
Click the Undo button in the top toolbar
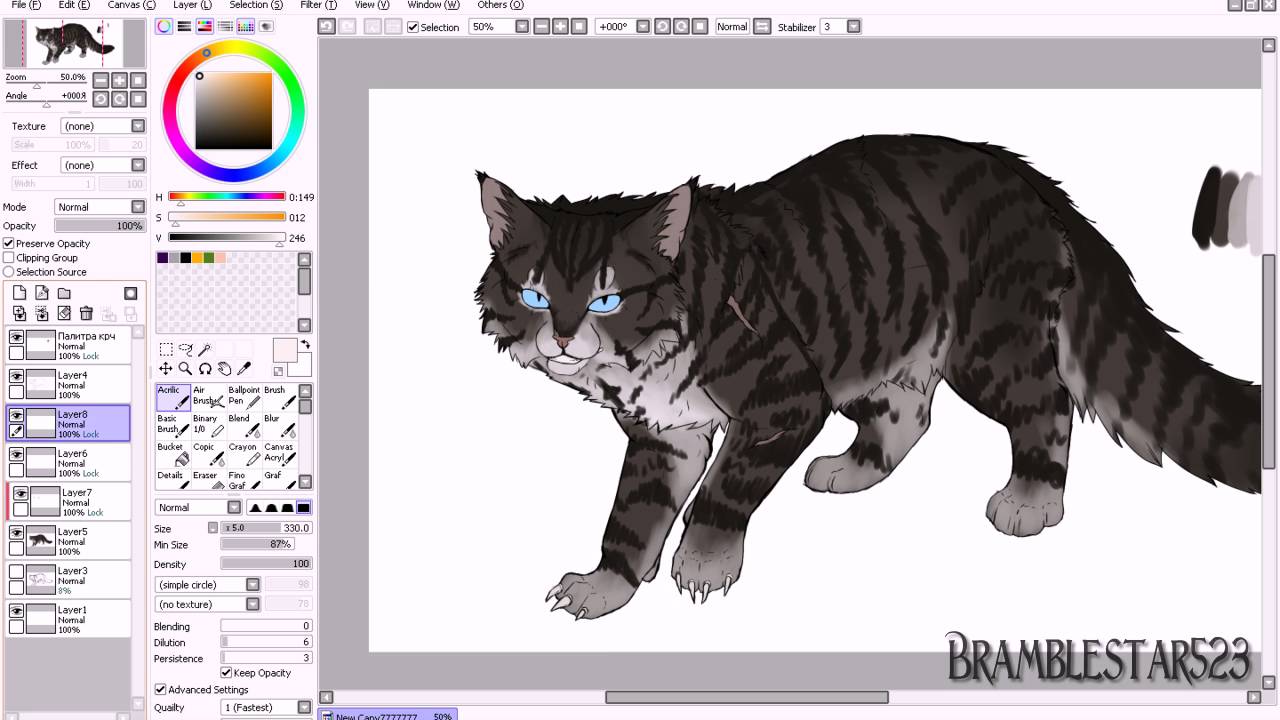point(327,27)
